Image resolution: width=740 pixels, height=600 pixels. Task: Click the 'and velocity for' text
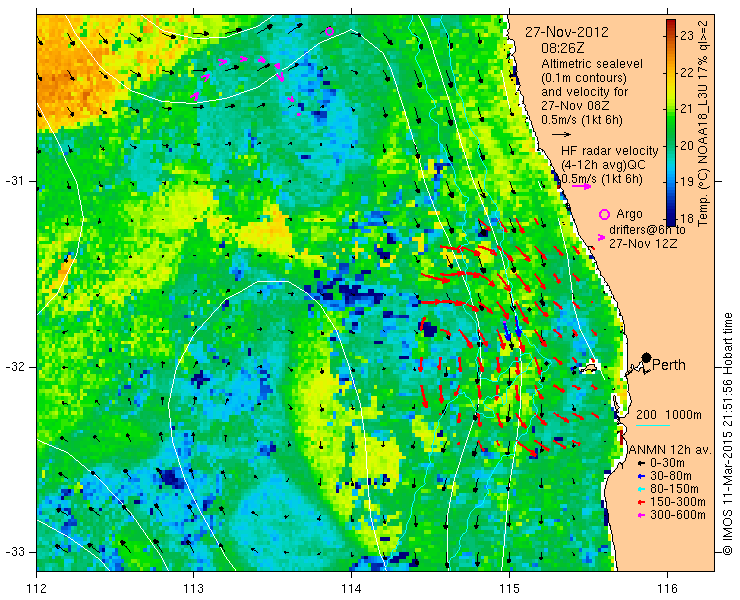pos(584,92)
